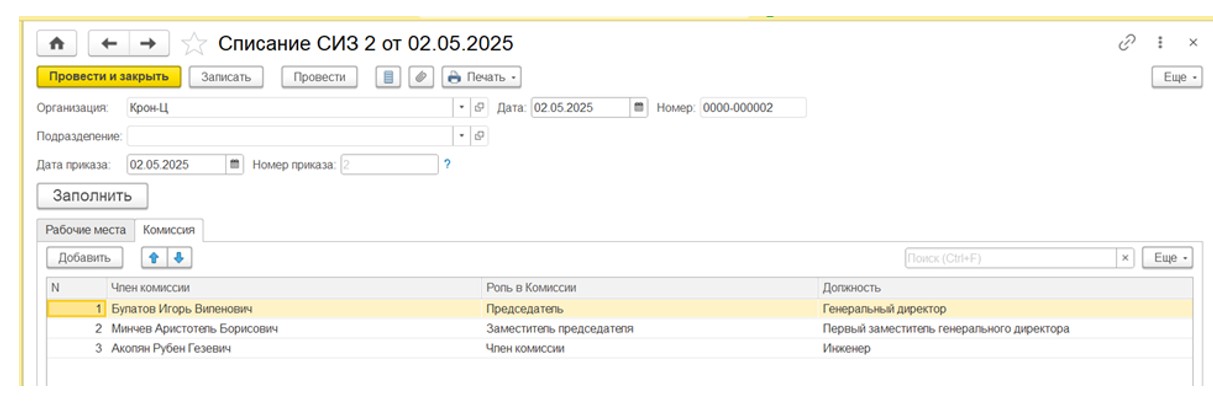The height and width of the screenshot is (406, 1213).
Task: Navigate back with the left arrow
Action: click(109, 43)
